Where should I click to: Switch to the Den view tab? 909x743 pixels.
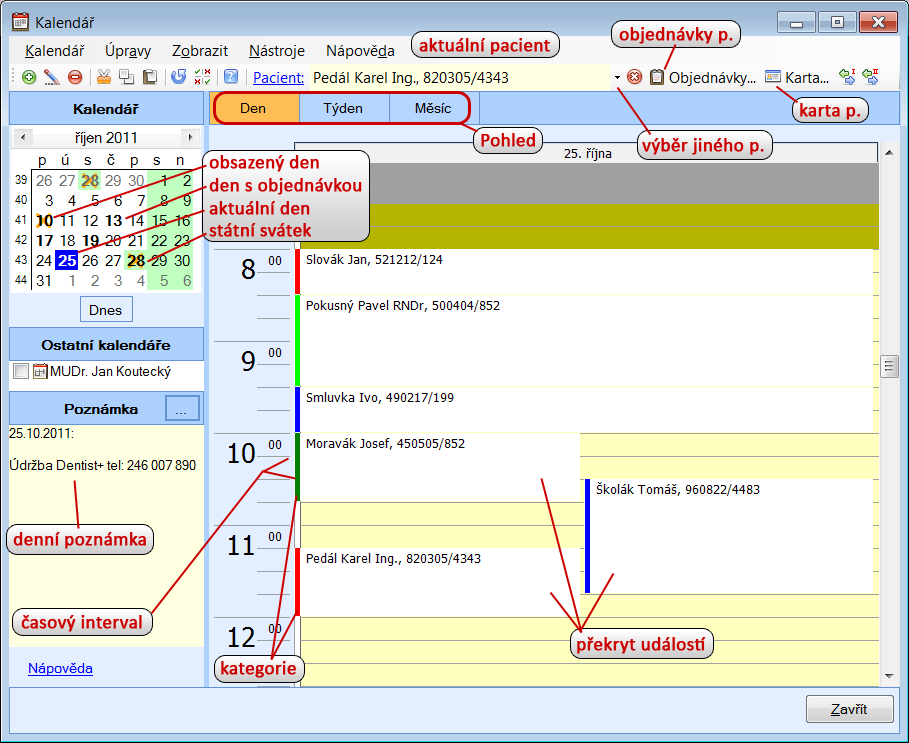point(253,108)
